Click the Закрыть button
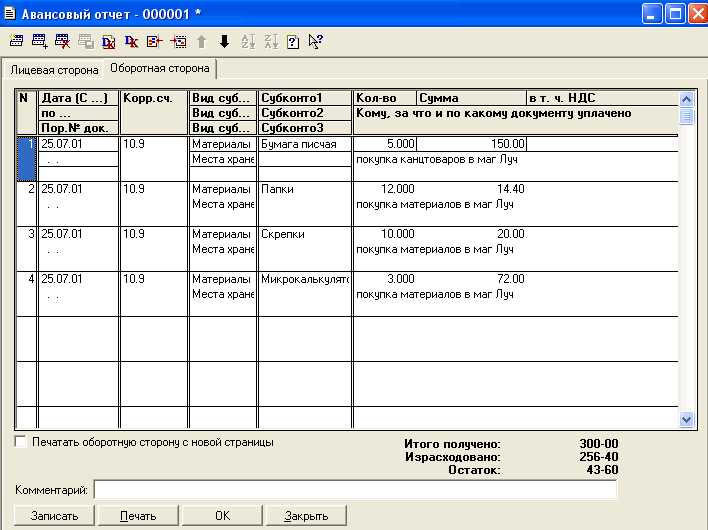Screen dimensions: 708x530 click(306, 515)
